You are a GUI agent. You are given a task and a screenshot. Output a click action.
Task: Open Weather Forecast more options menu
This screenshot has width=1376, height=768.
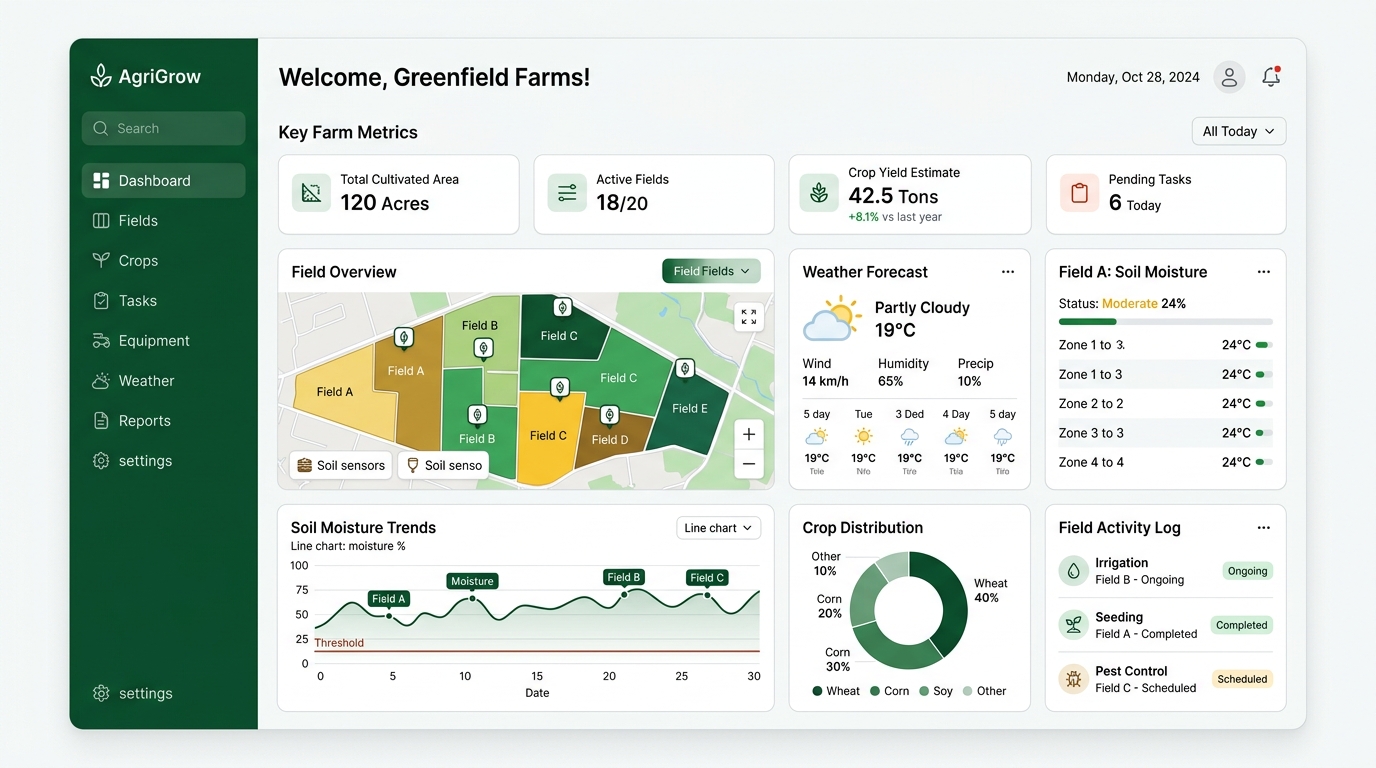click(1008, 272)
